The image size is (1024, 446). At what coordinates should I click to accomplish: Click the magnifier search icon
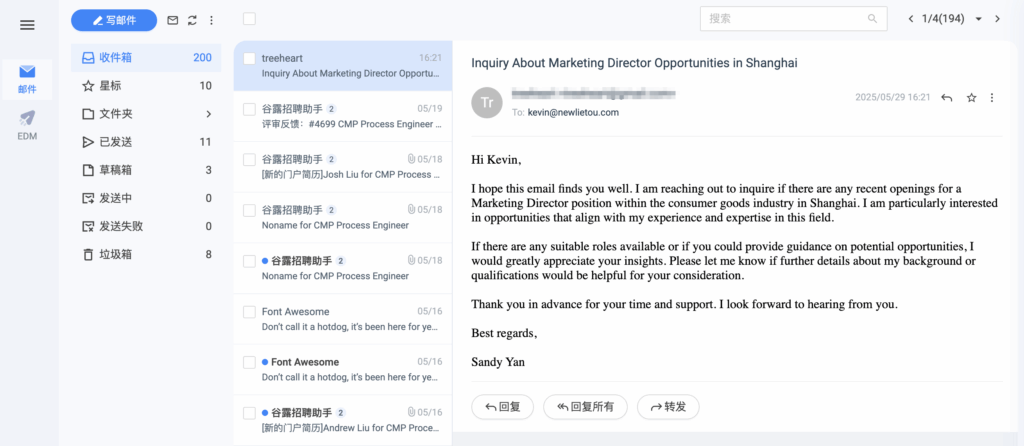[872, 19]
